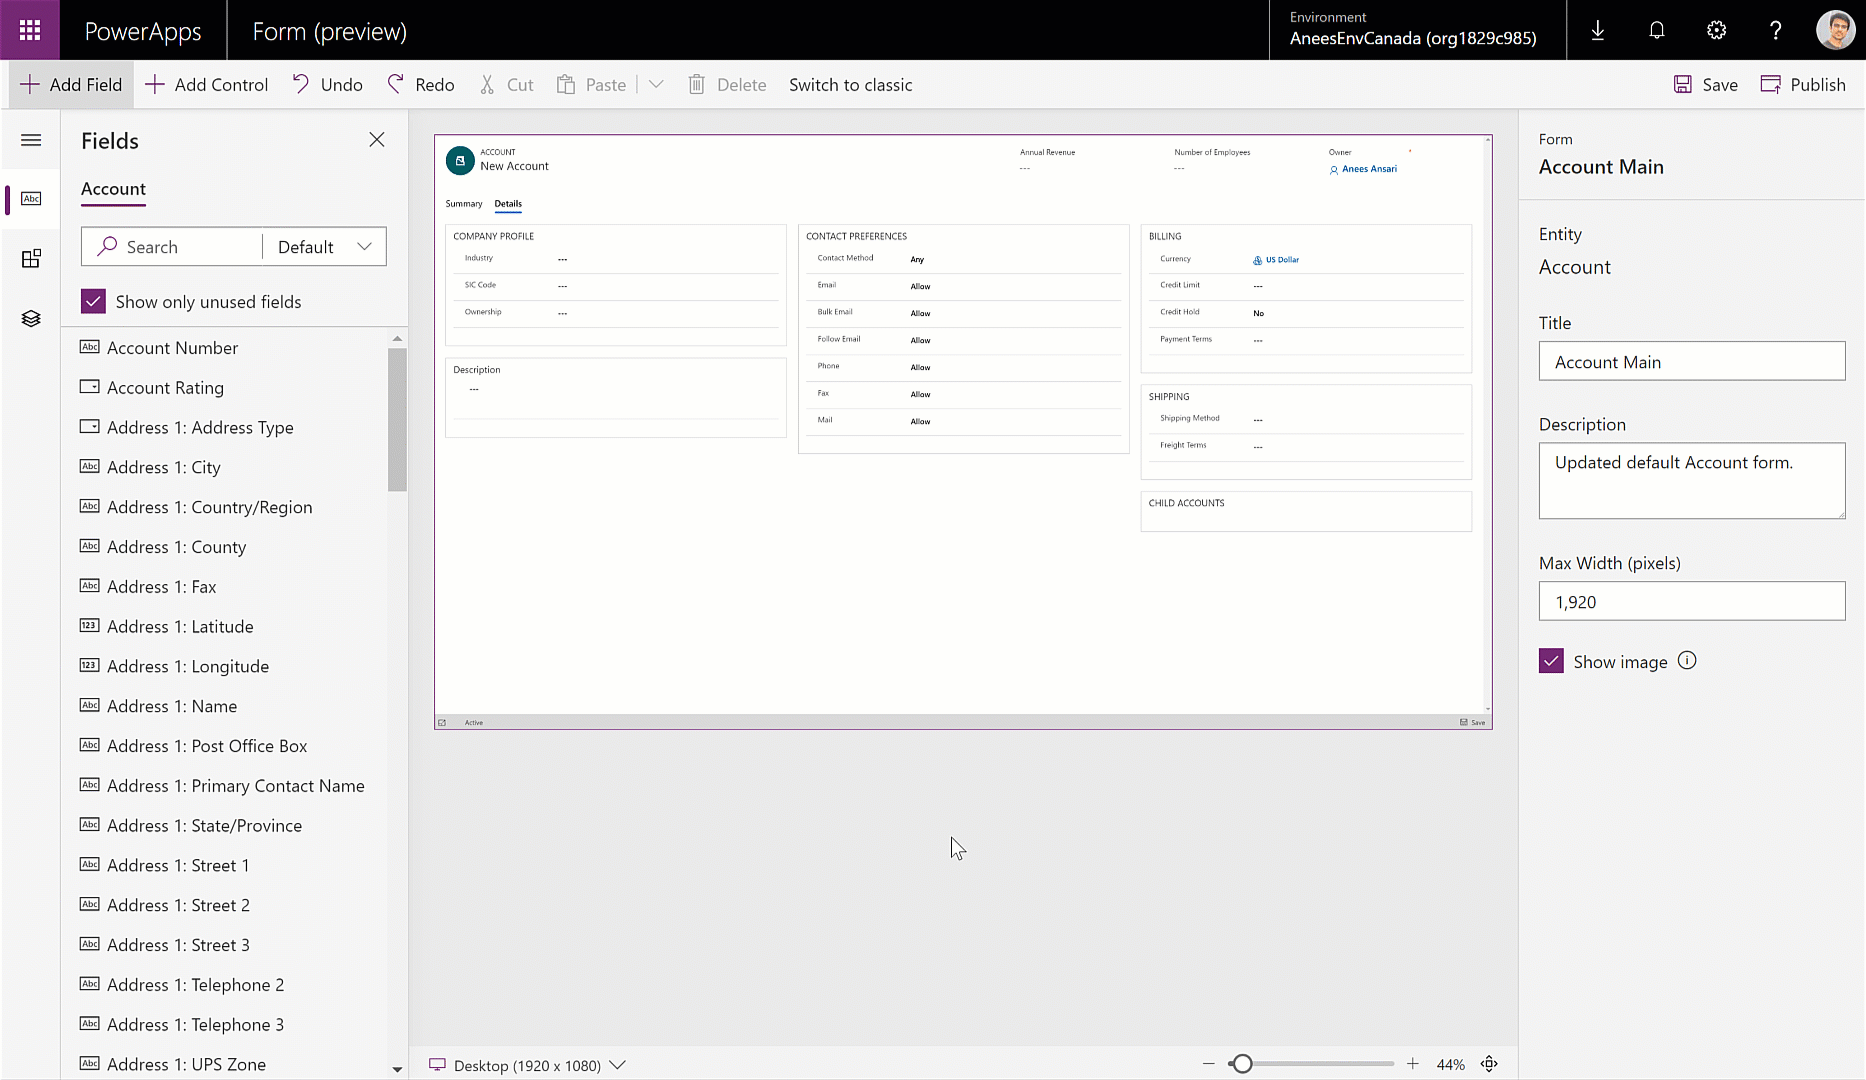Select the Address 1: Primary Contact Name field

[235, 786]
